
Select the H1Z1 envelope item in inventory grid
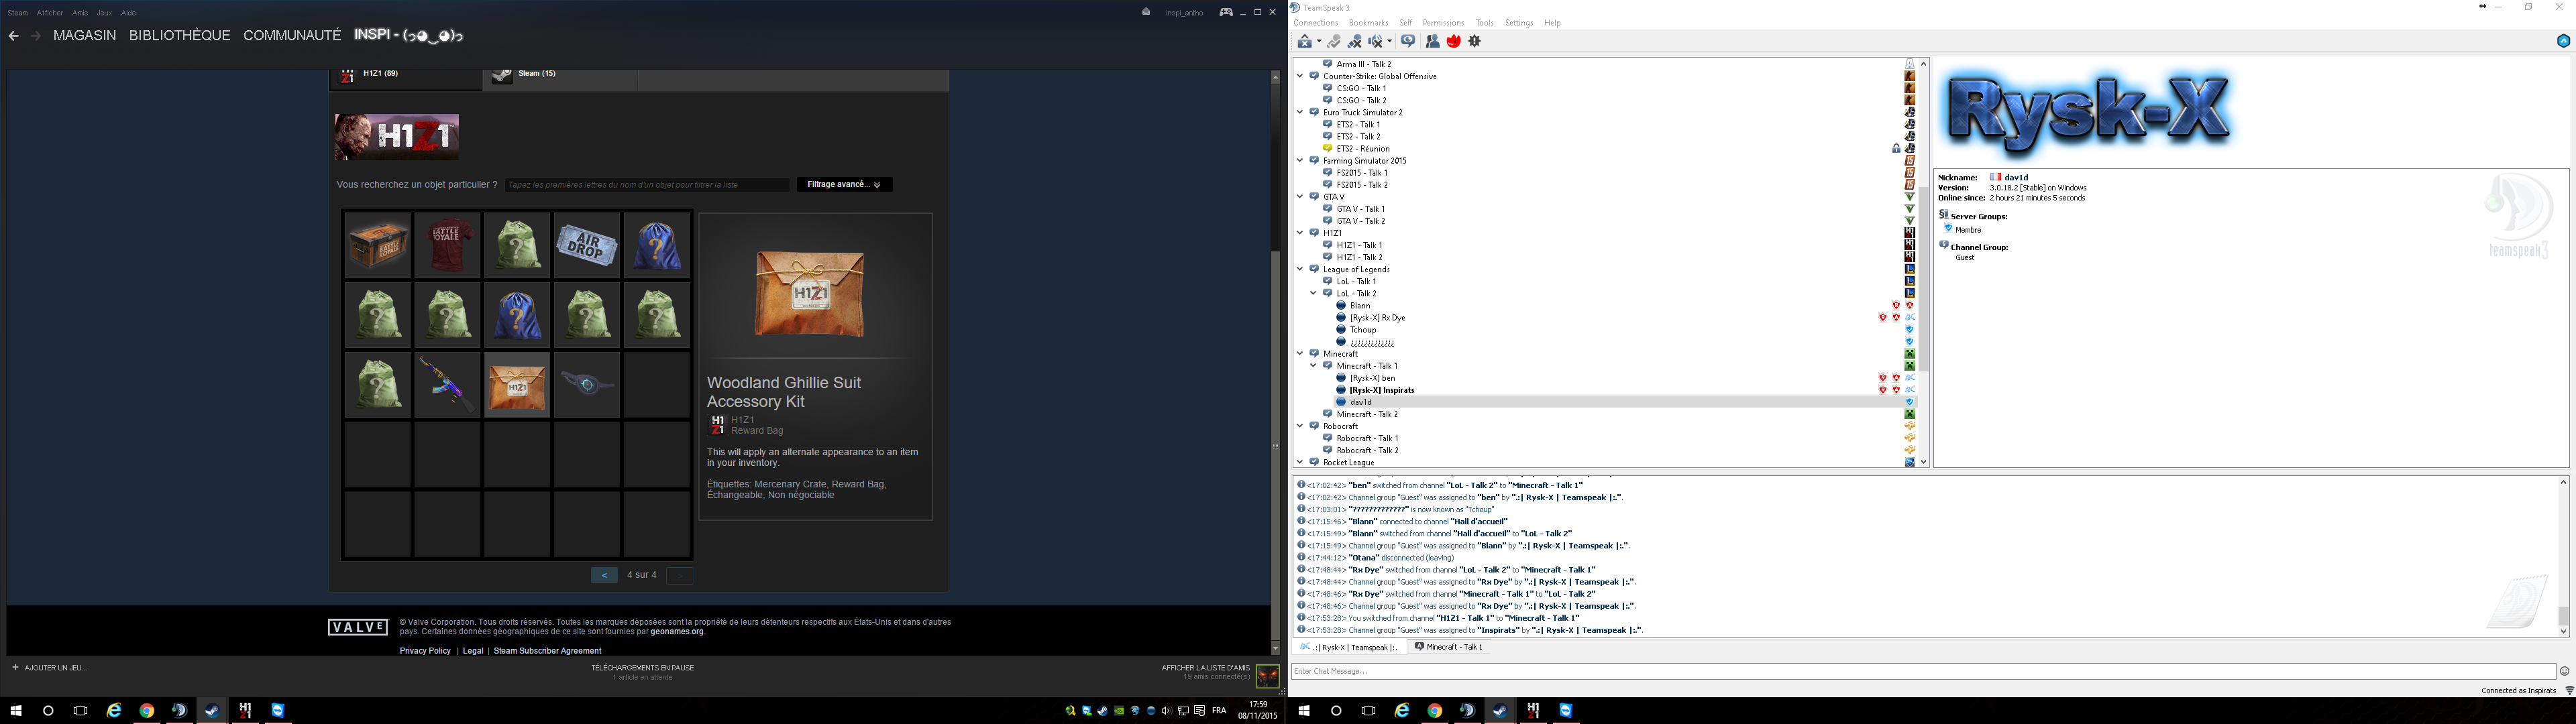[517, 385]
